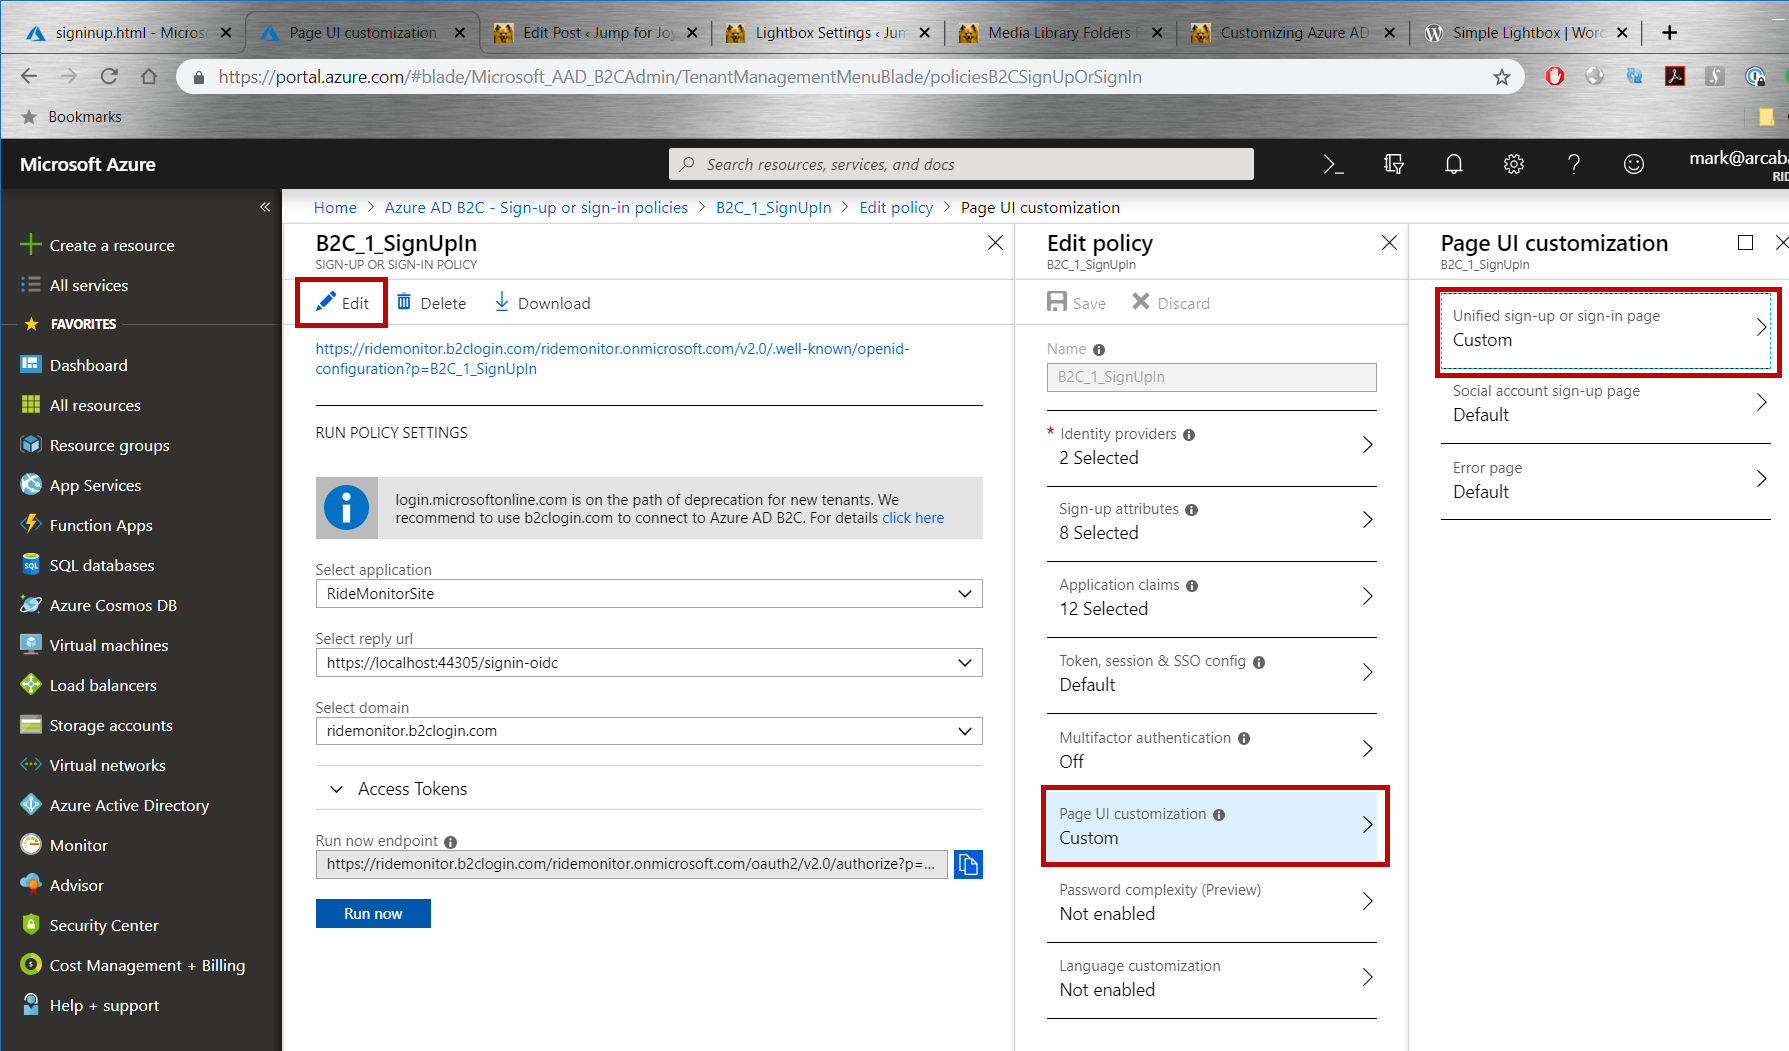Go to Home breadcrumb
Screen dimensions: 1789x1051
[335, 208]
